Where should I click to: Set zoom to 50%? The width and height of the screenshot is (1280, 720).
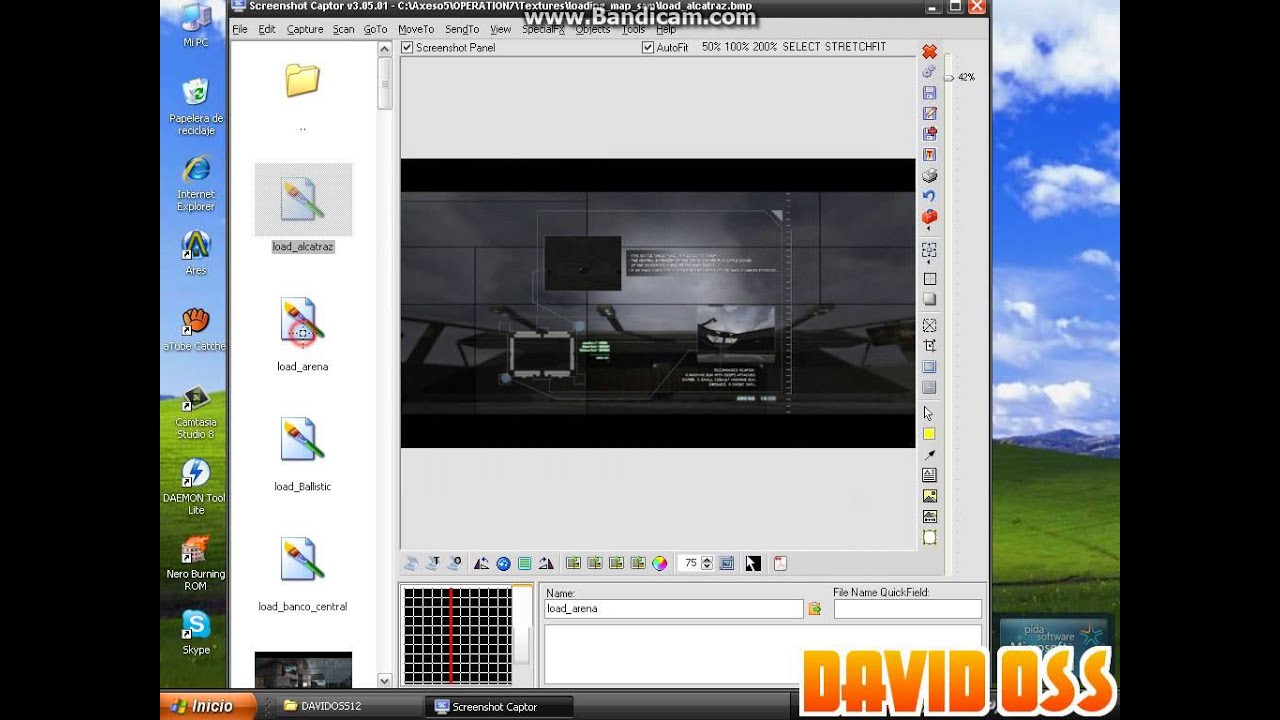pos(712,47)
